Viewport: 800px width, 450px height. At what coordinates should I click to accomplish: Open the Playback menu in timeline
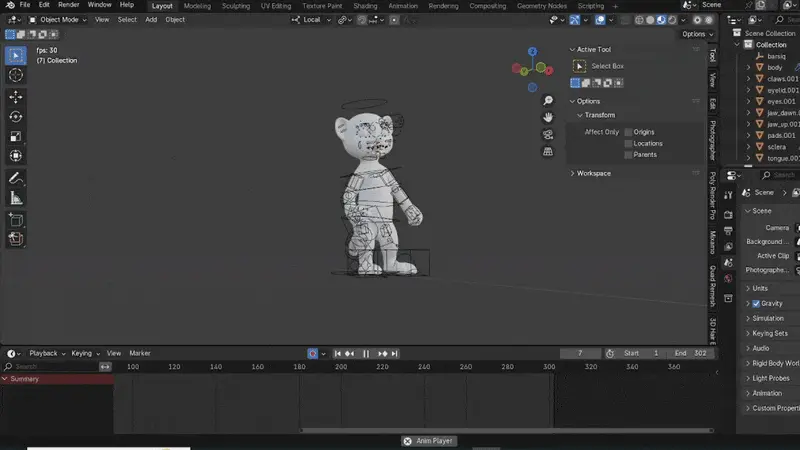44,353
